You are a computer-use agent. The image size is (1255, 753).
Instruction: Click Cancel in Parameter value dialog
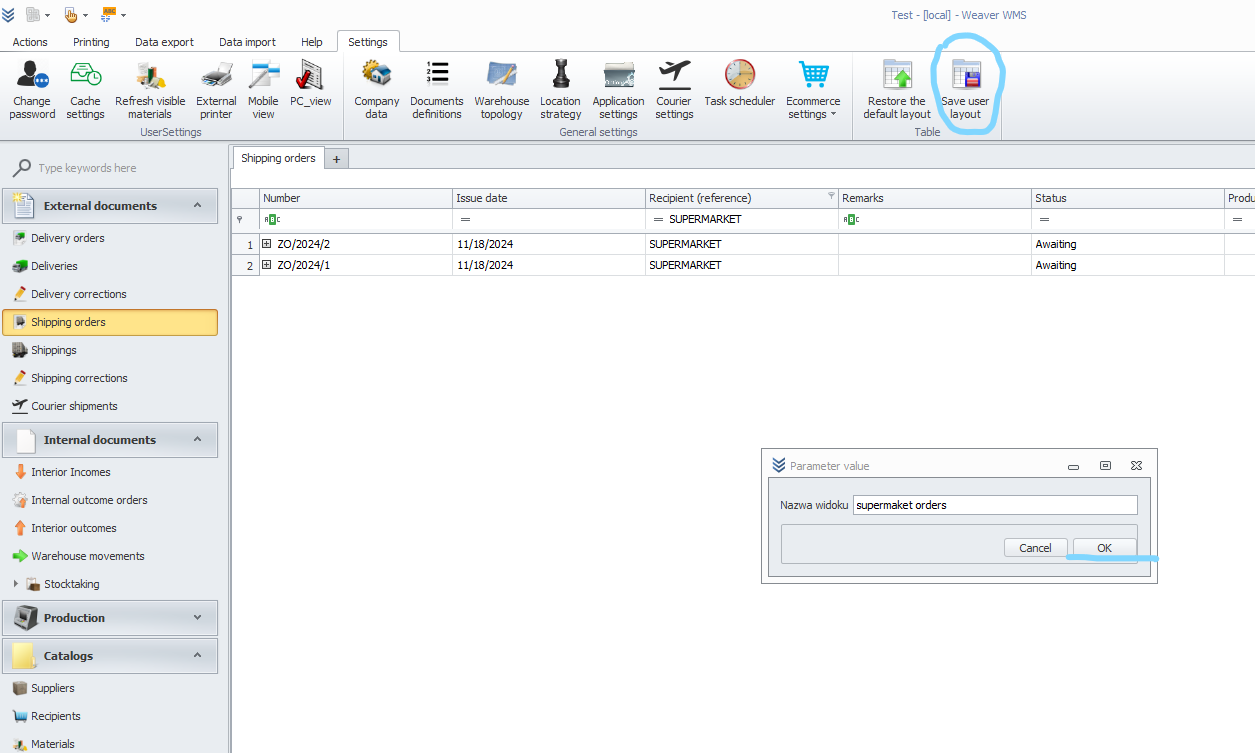pyautogui.click(x=1035, y=547)
